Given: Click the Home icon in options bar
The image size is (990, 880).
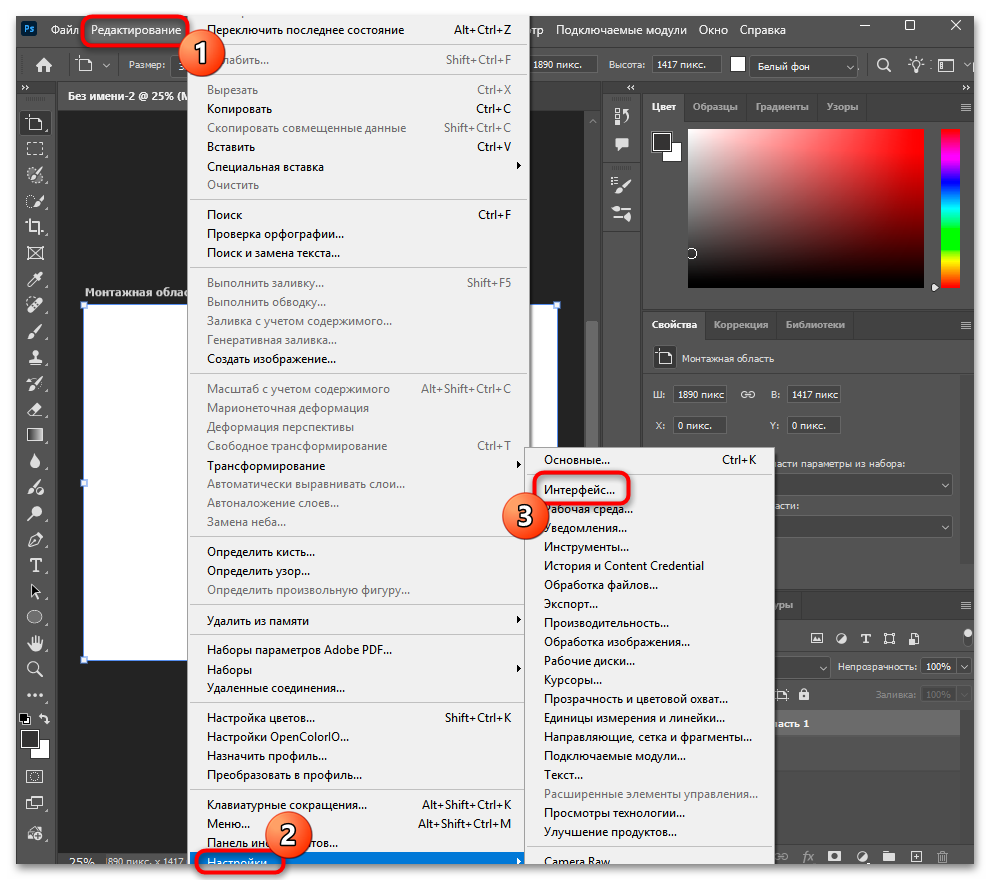Looking at the screenshot, I should pos(43,66).
